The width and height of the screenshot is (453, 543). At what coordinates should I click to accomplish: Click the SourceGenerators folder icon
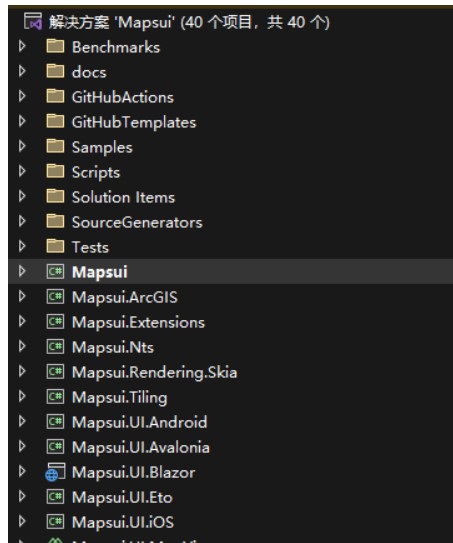(55, 221)
